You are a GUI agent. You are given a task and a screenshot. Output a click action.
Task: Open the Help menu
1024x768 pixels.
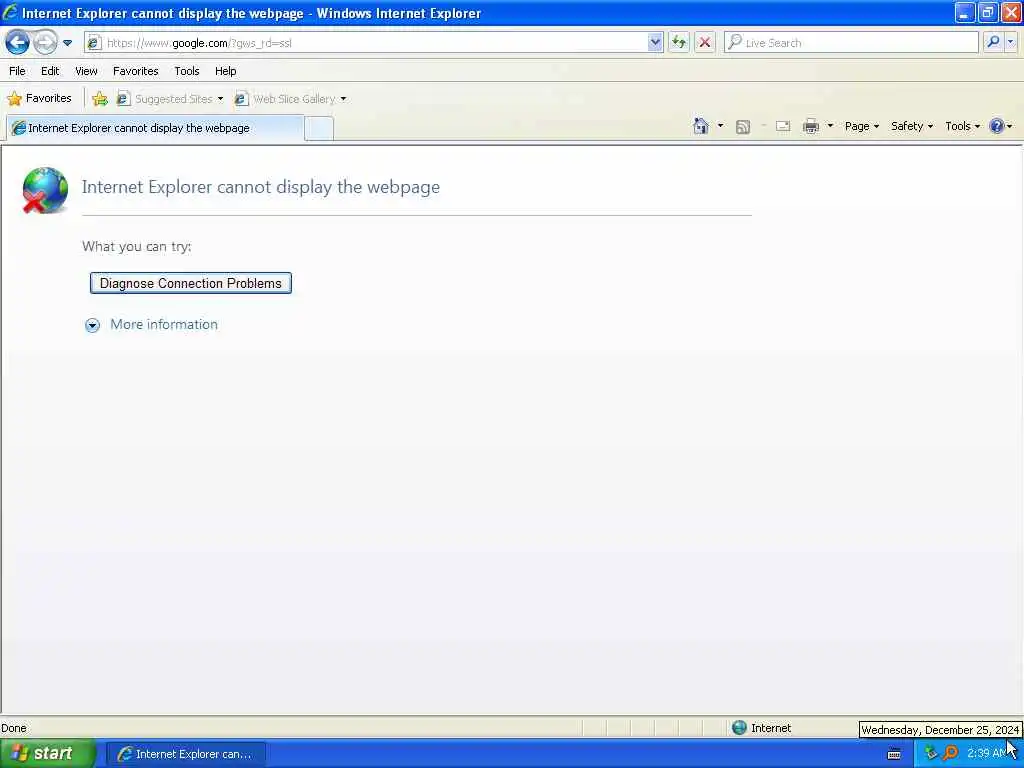pos(225,71)
